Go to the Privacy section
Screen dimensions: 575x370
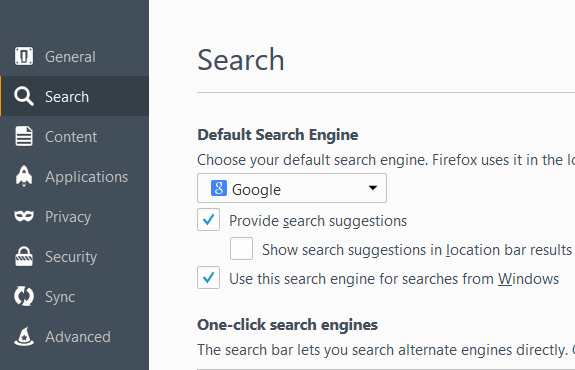click(x=68, y=217)
